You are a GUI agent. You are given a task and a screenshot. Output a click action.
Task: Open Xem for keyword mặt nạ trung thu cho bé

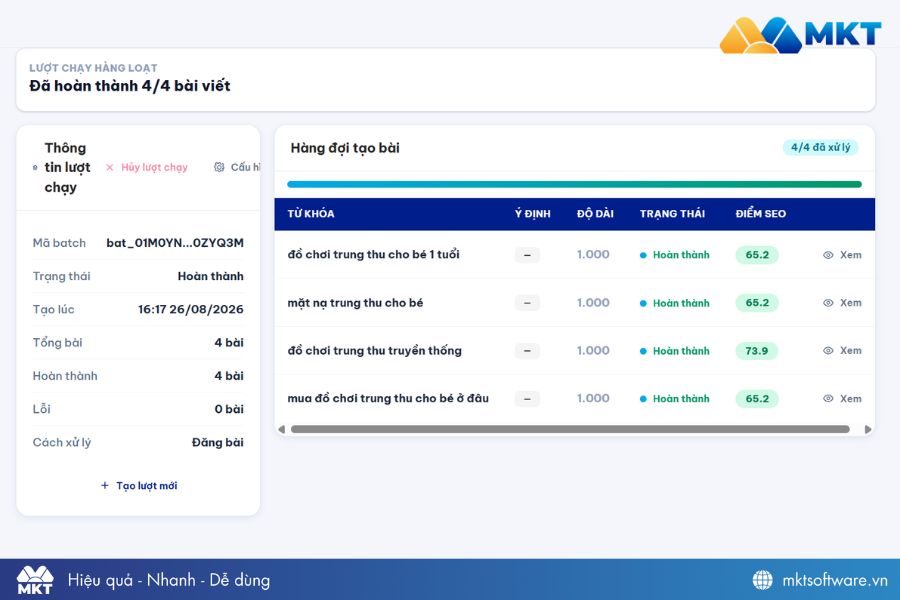842,303
